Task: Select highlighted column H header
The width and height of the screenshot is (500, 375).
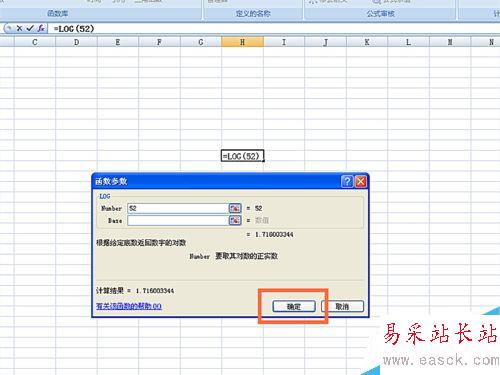Action: (242, 42)
